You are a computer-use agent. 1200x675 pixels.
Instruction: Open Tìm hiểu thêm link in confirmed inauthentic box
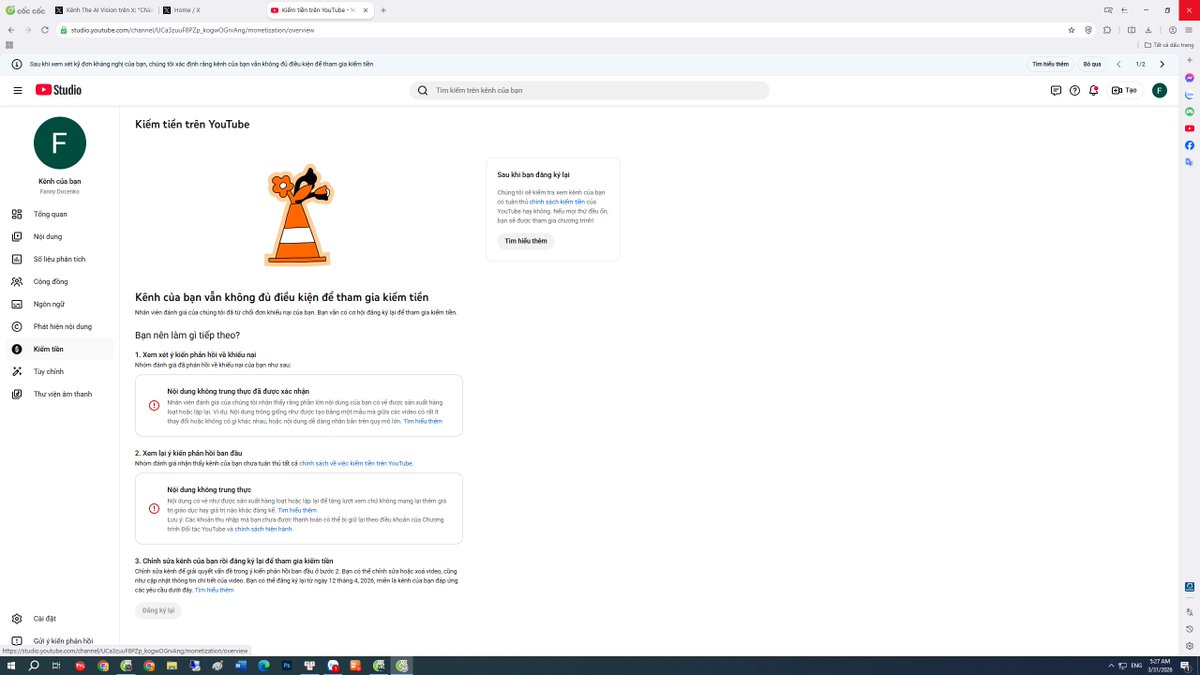pyautogui.click(x=423, y=422)
